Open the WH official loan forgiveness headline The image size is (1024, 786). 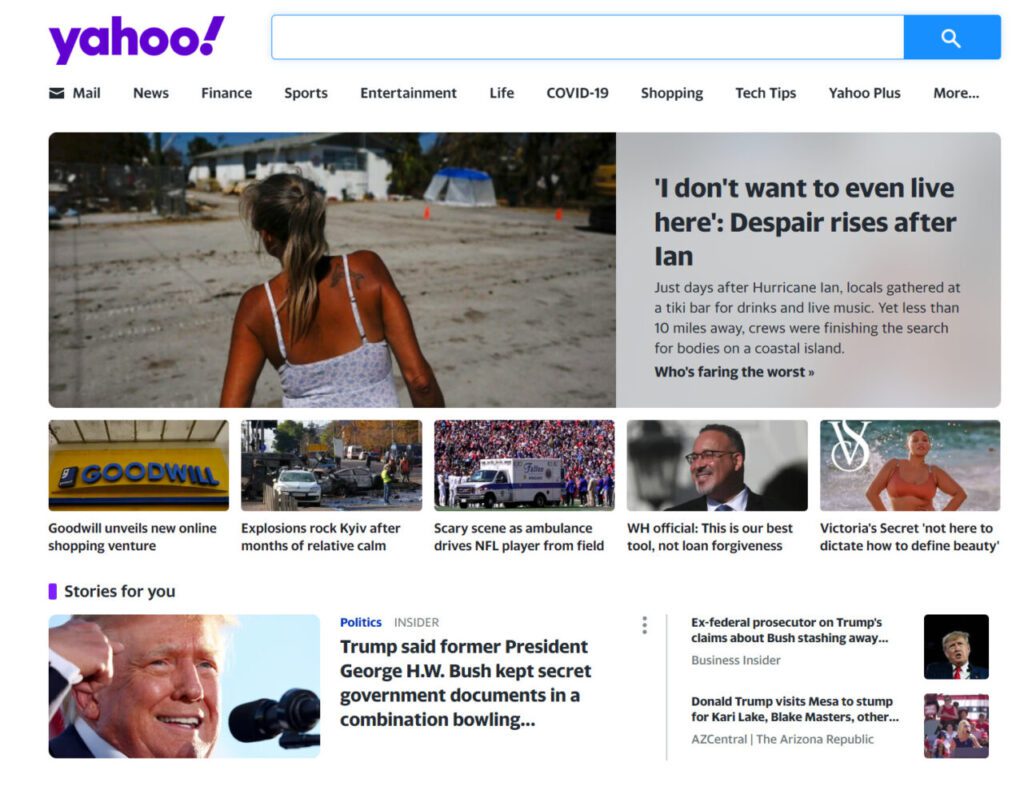710,537
